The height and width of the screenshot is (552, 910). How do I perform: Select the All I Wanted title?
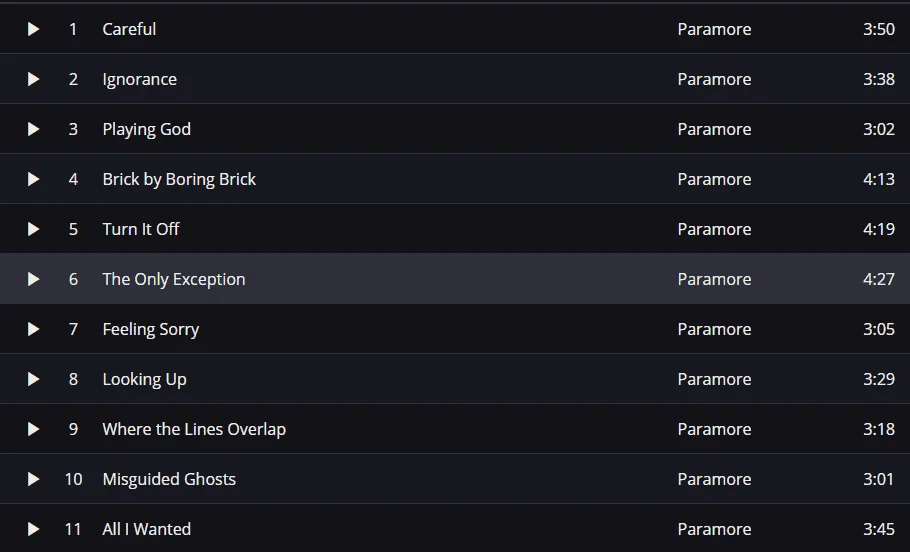(146, 529)
